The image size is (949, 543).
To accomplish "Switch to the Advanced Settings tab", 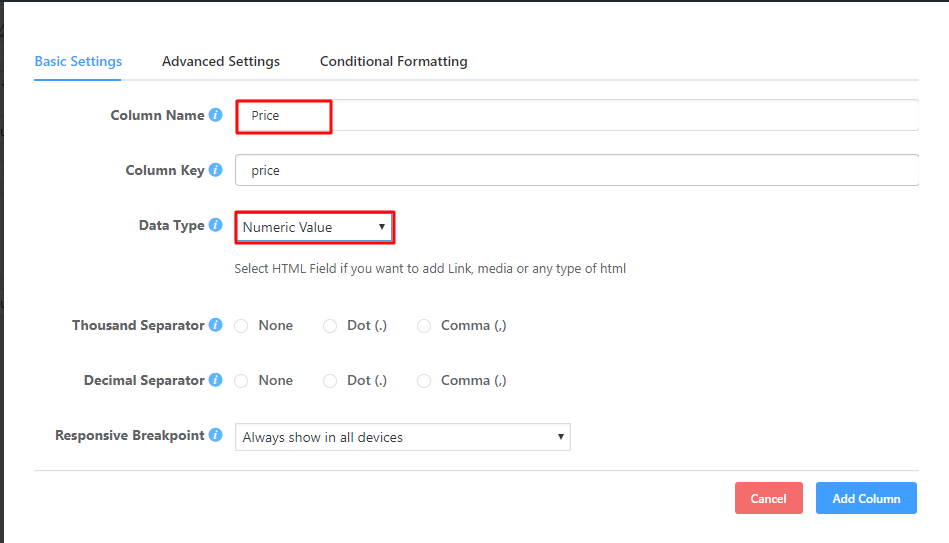I will (221, 61).
